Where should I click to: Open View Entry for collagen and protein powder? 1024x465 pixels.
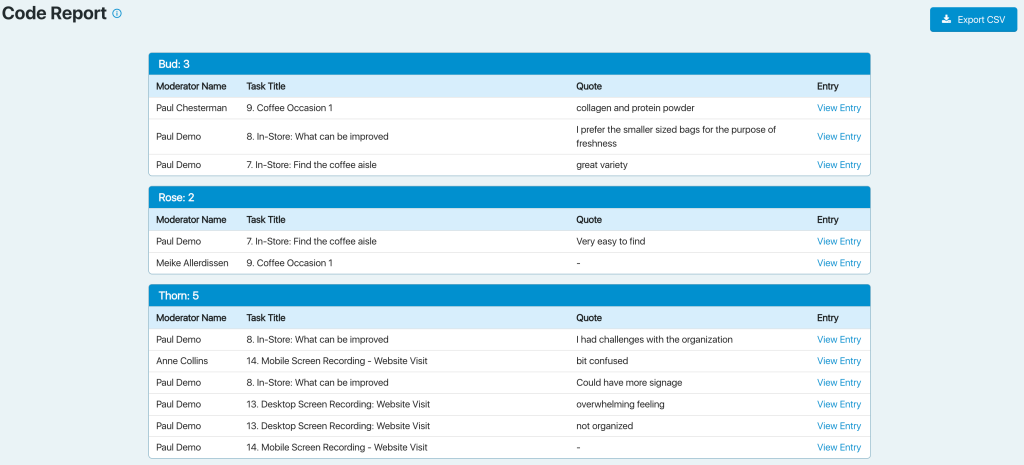point(839,108)
